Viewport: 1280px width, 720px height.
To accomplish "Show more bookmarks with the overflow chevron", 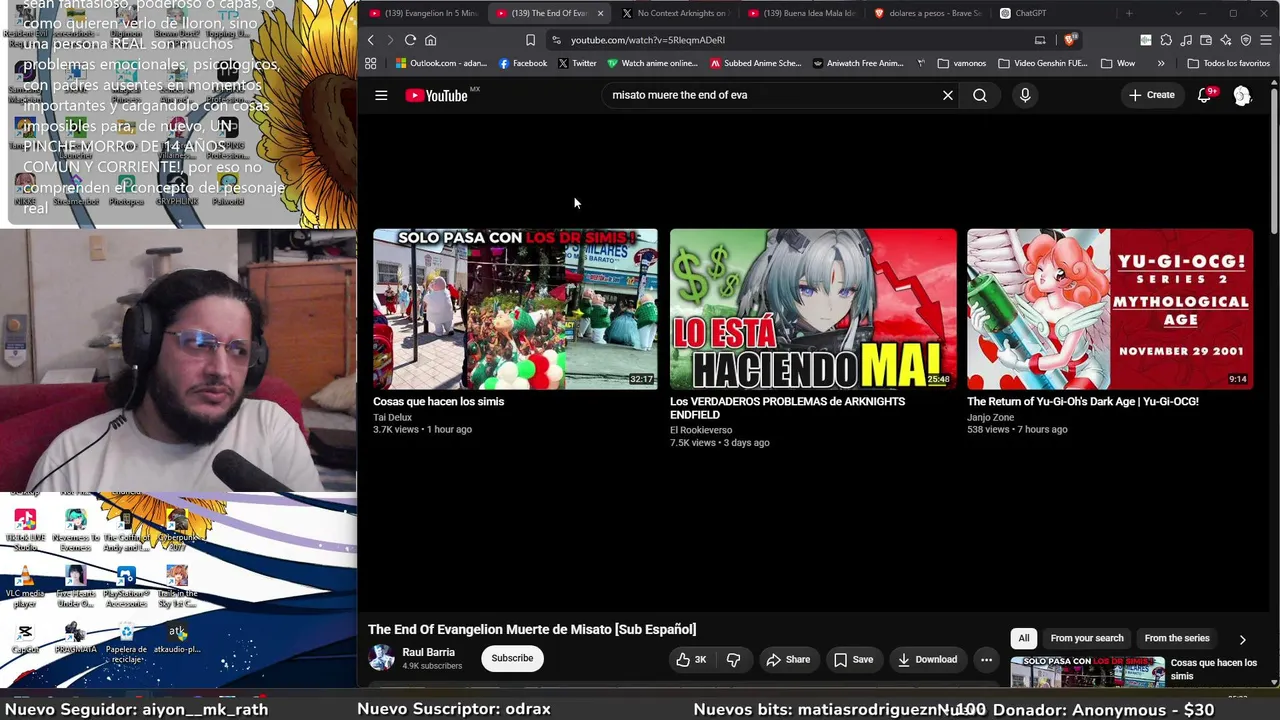I will pyautogui.click(x=1161, y=63).
